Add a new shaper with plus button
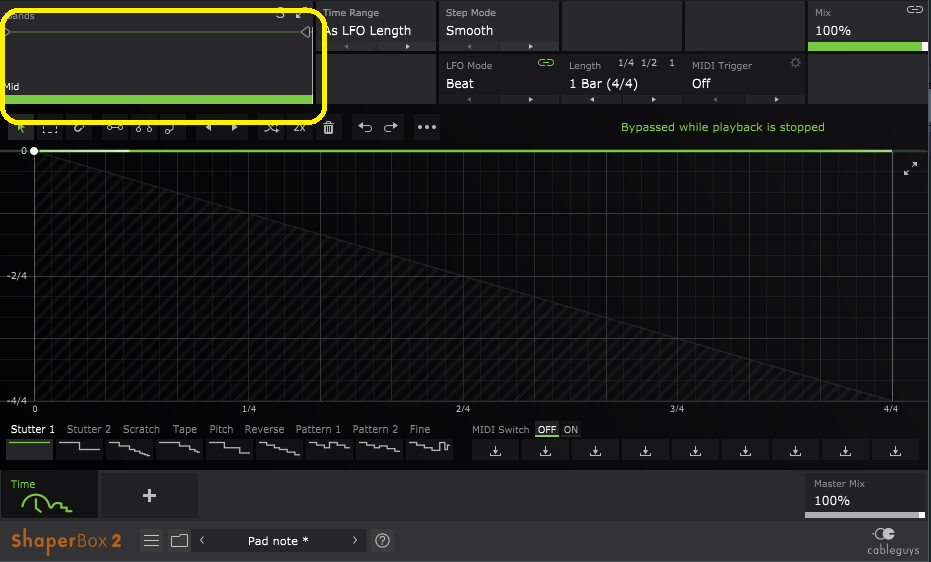The height and width of the screenshot is (562, 931). tap(149, 496)
